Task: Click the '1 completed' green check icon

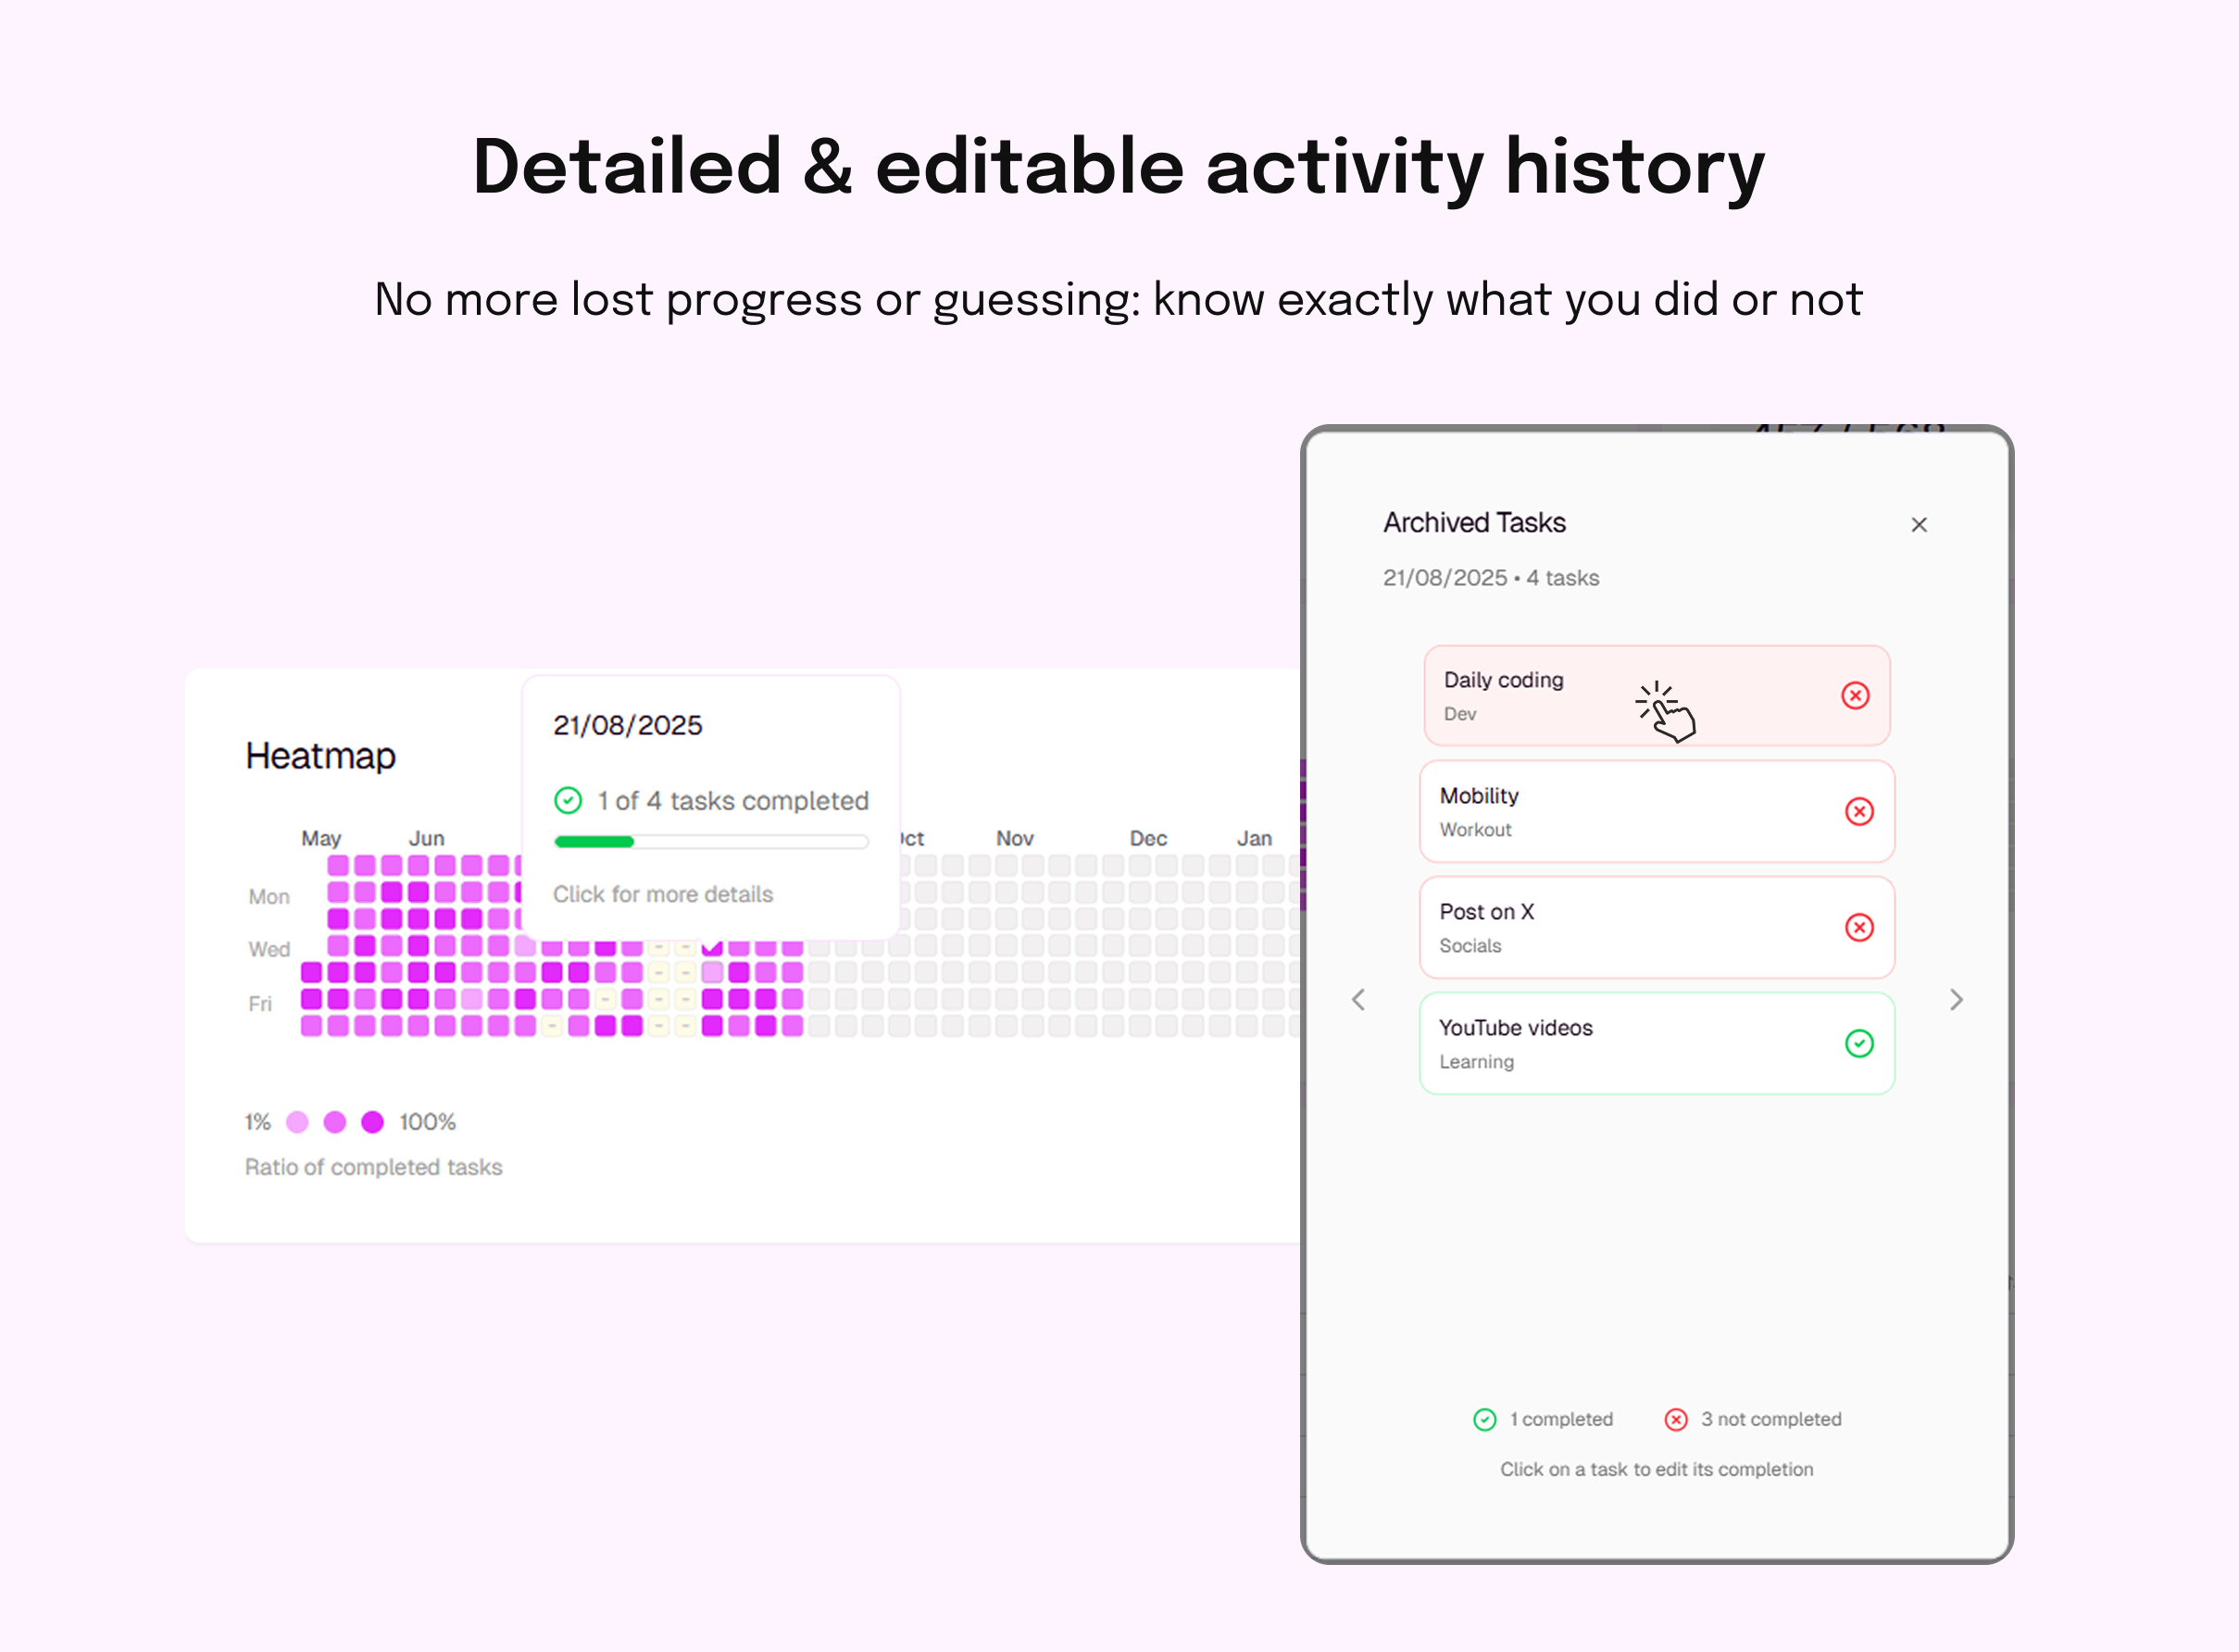Action: [1485, 1419]
